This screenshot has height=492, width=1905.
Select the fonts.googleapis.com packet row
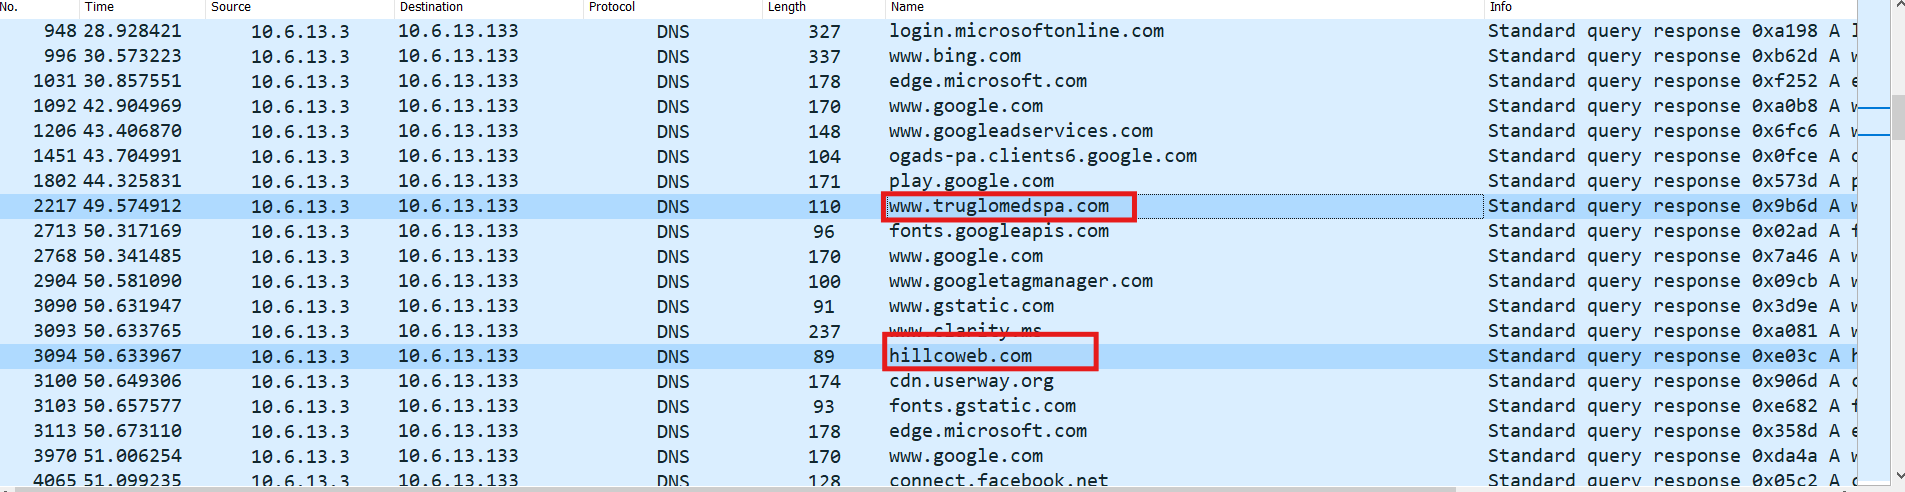tap(998, 231)
